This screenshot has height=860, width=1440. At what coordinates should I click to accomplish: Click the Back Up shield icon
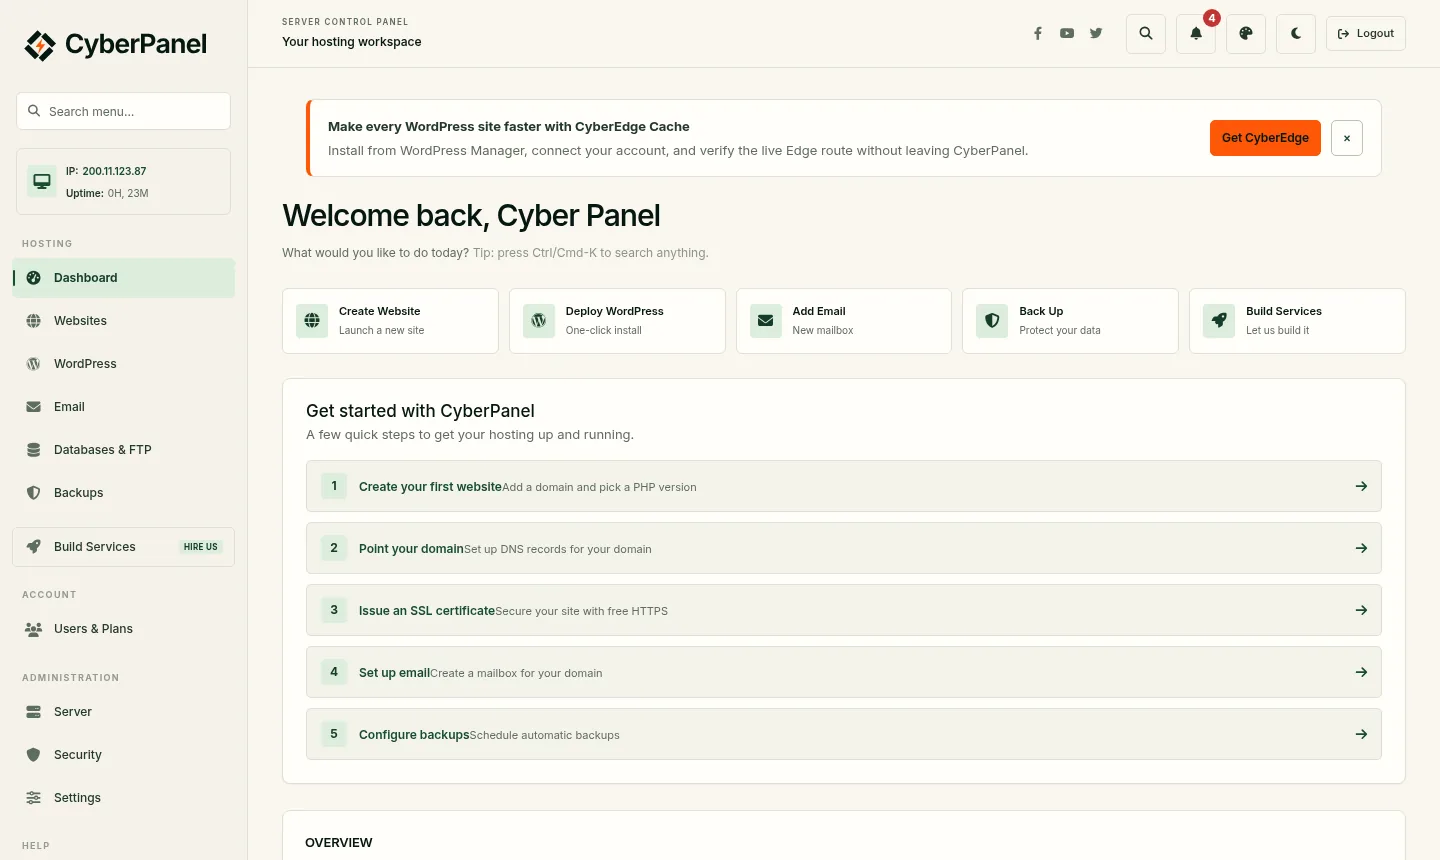(x=992, y=321)
